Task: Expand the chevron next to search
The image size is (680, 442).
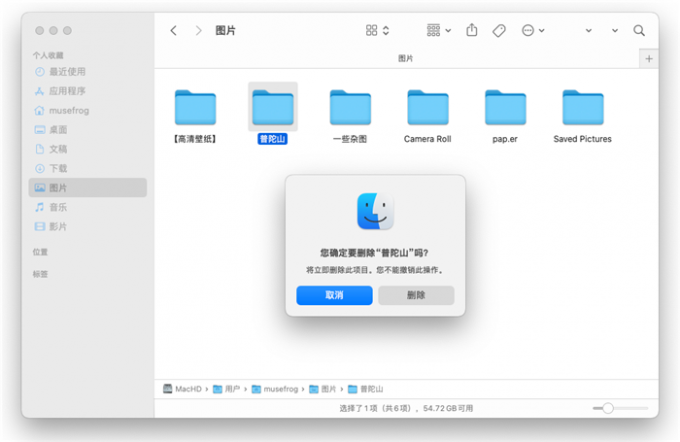Action: (615, 30)
